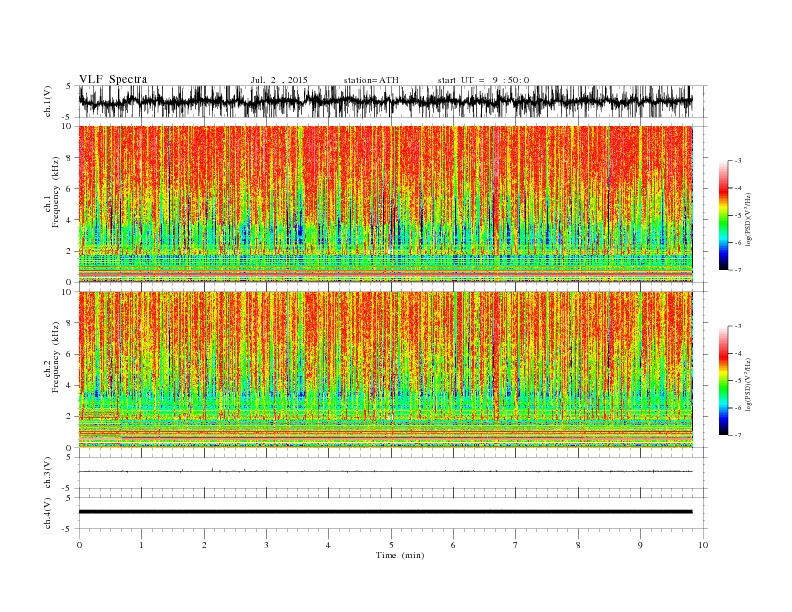Click time axis tick label "2"
Image resolution: width=792 pixels, height=612 pixels.
click(x=204, y=545)
